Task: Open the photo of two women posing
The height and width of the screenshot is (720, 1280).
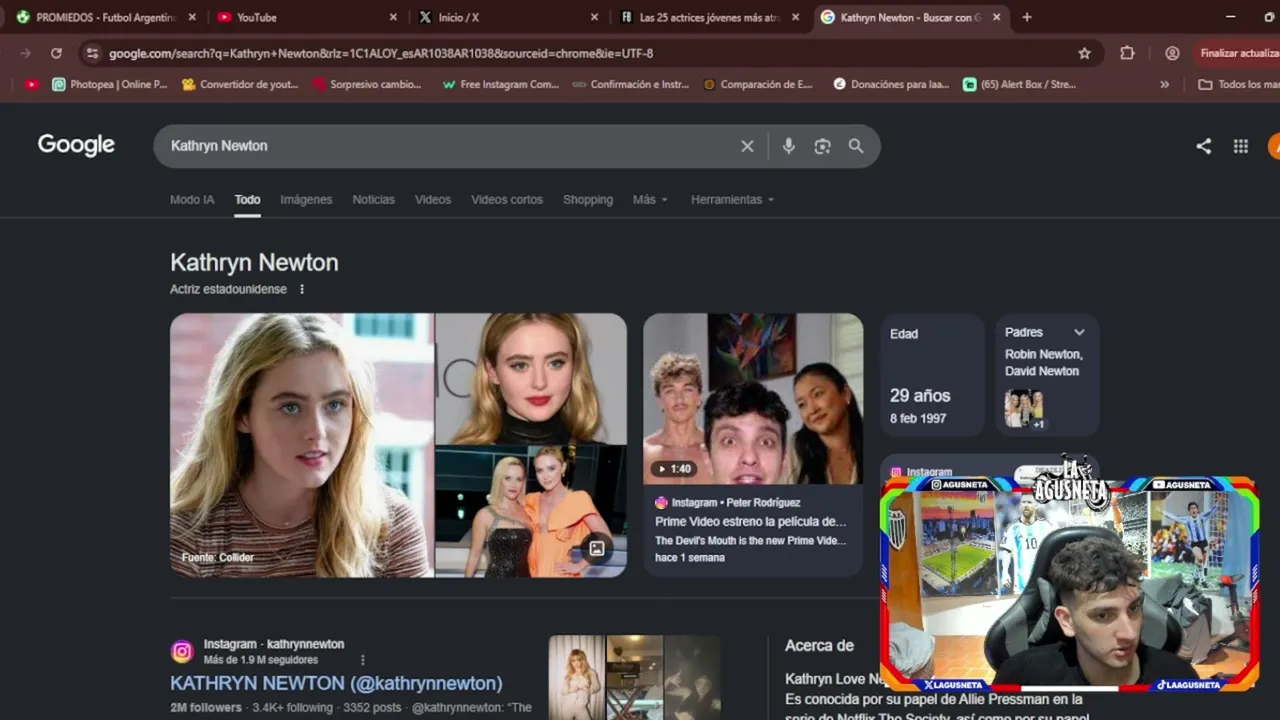Action: [531, 511]
